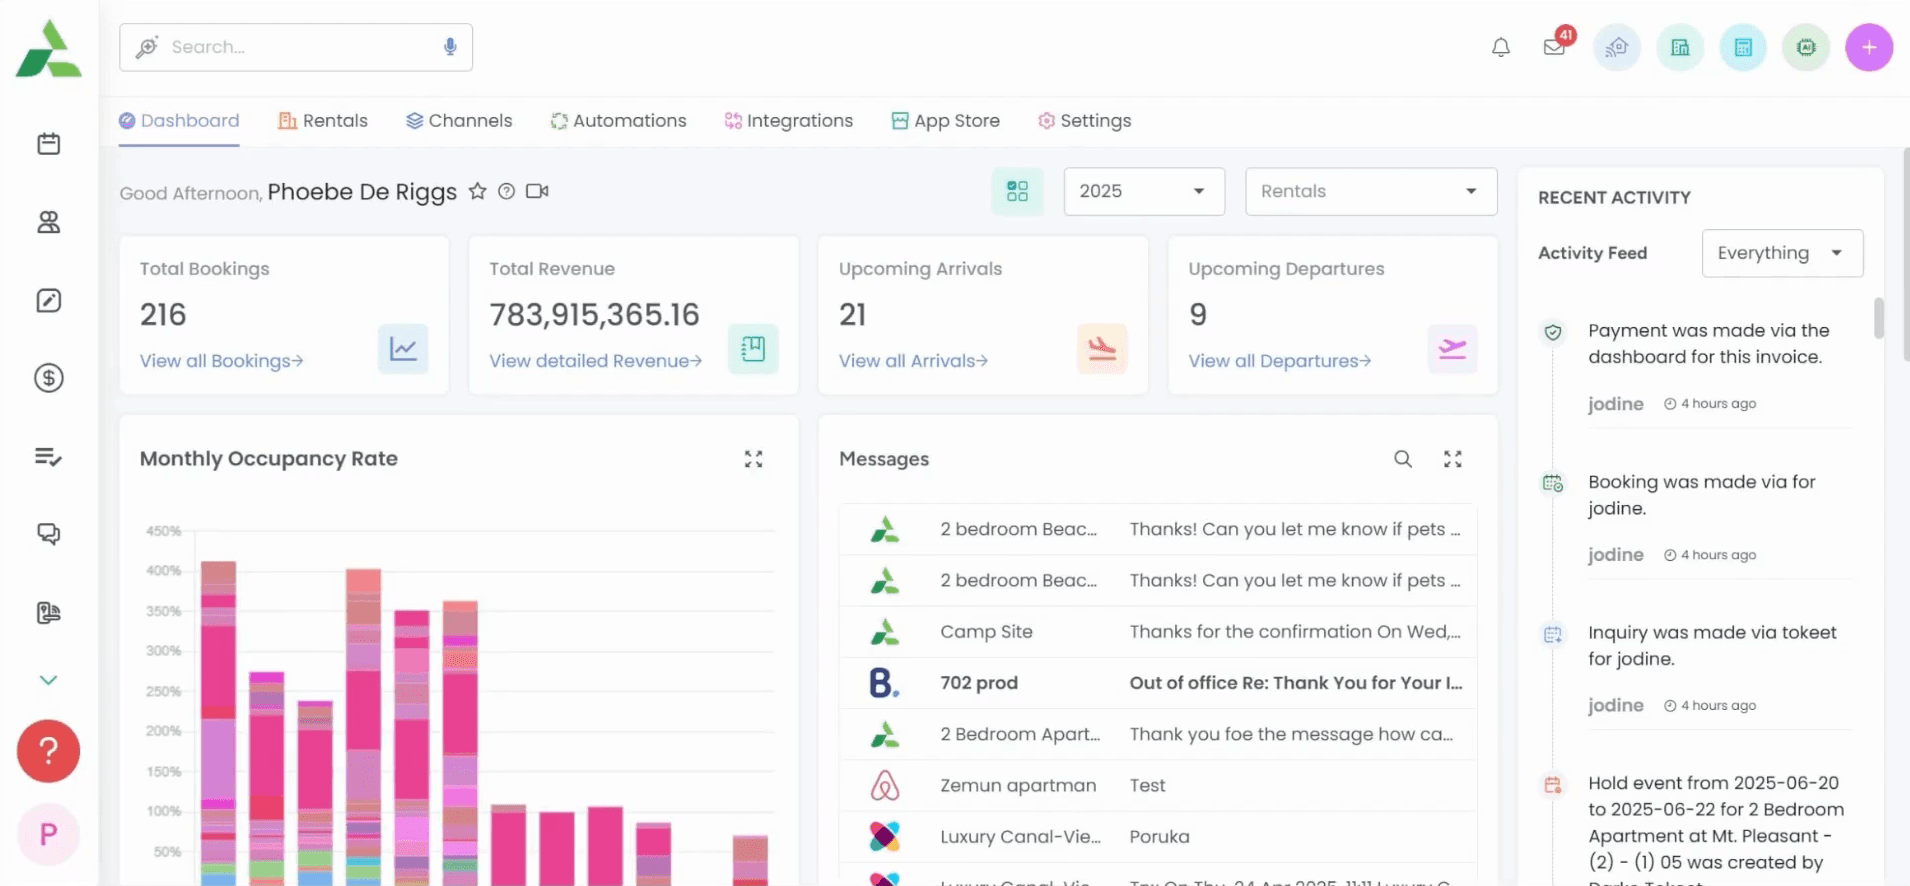The image size is (1910, 886).
Task: Open the notifications bell icon
Action: [x=1500, y=47]
